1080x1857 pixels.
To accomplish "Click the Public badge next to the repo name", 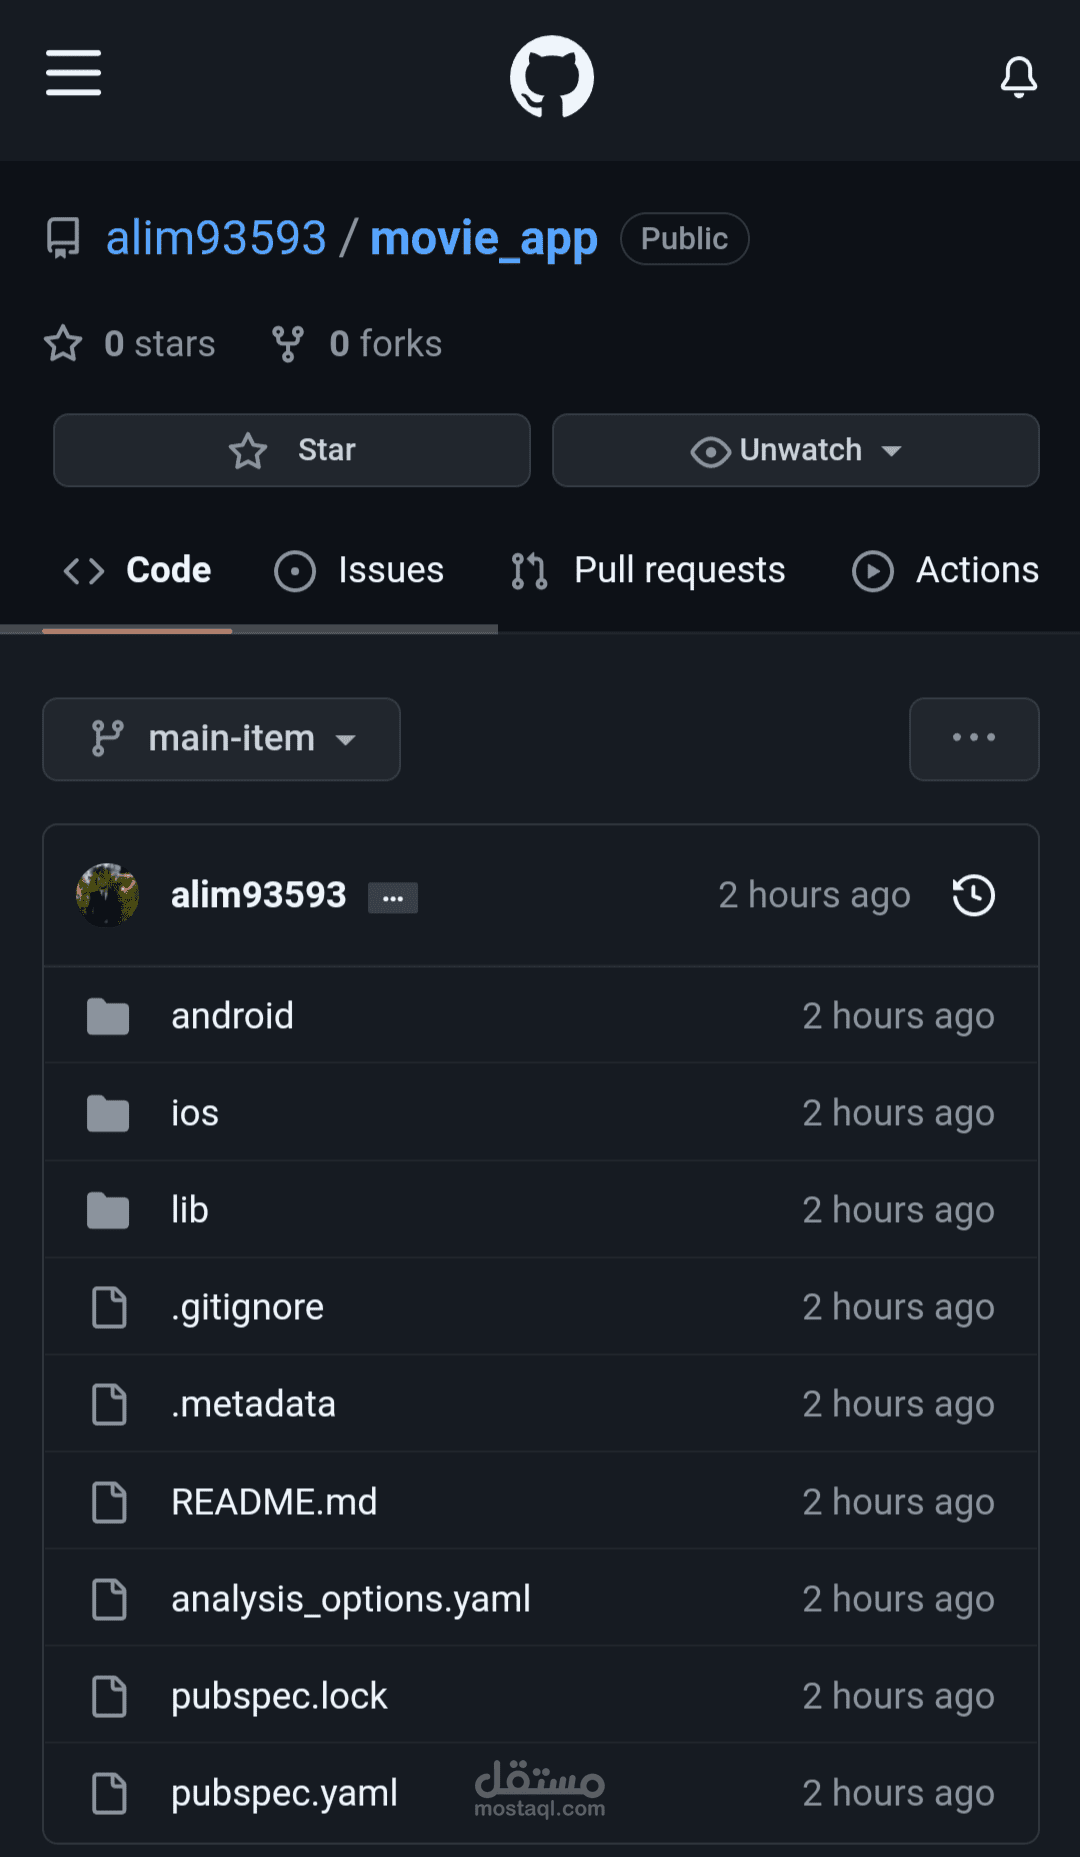I will pos(684,238).
